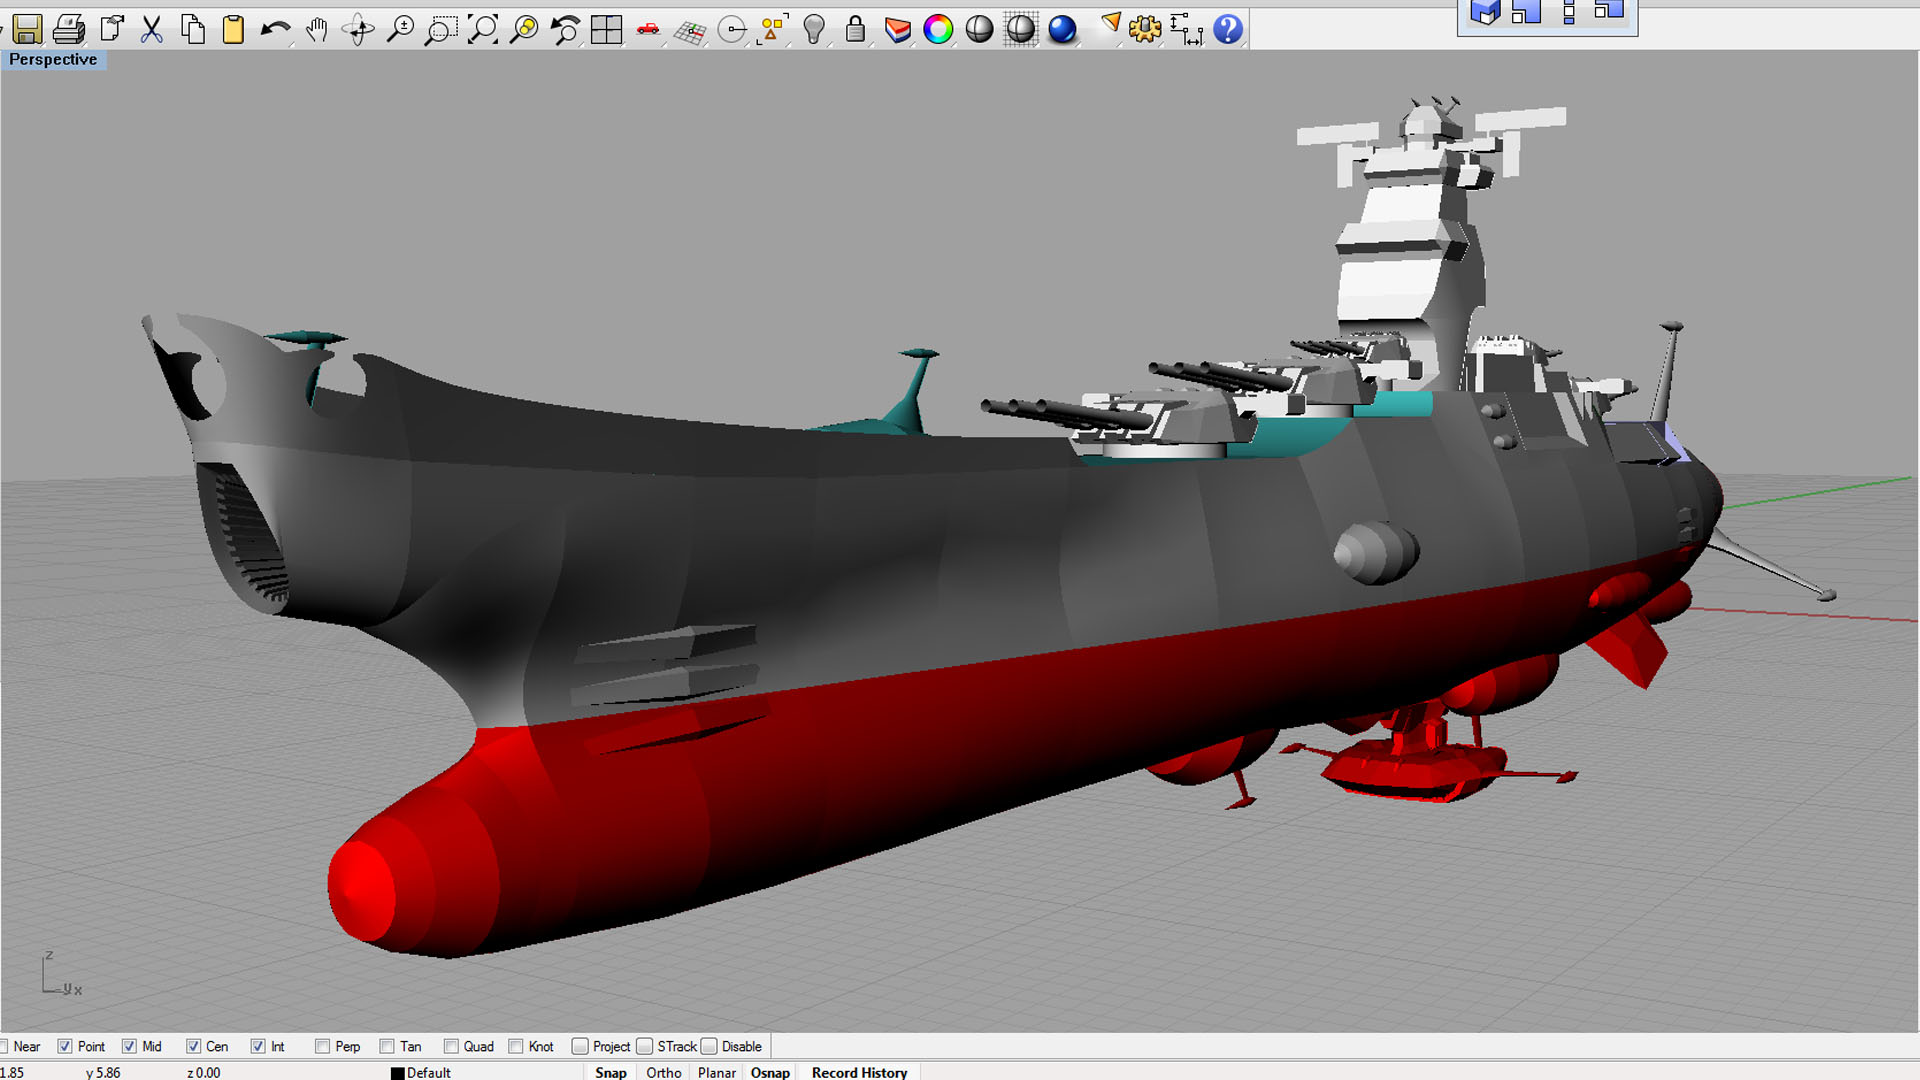Click the Paste clipboard icon

coord(233,29)
